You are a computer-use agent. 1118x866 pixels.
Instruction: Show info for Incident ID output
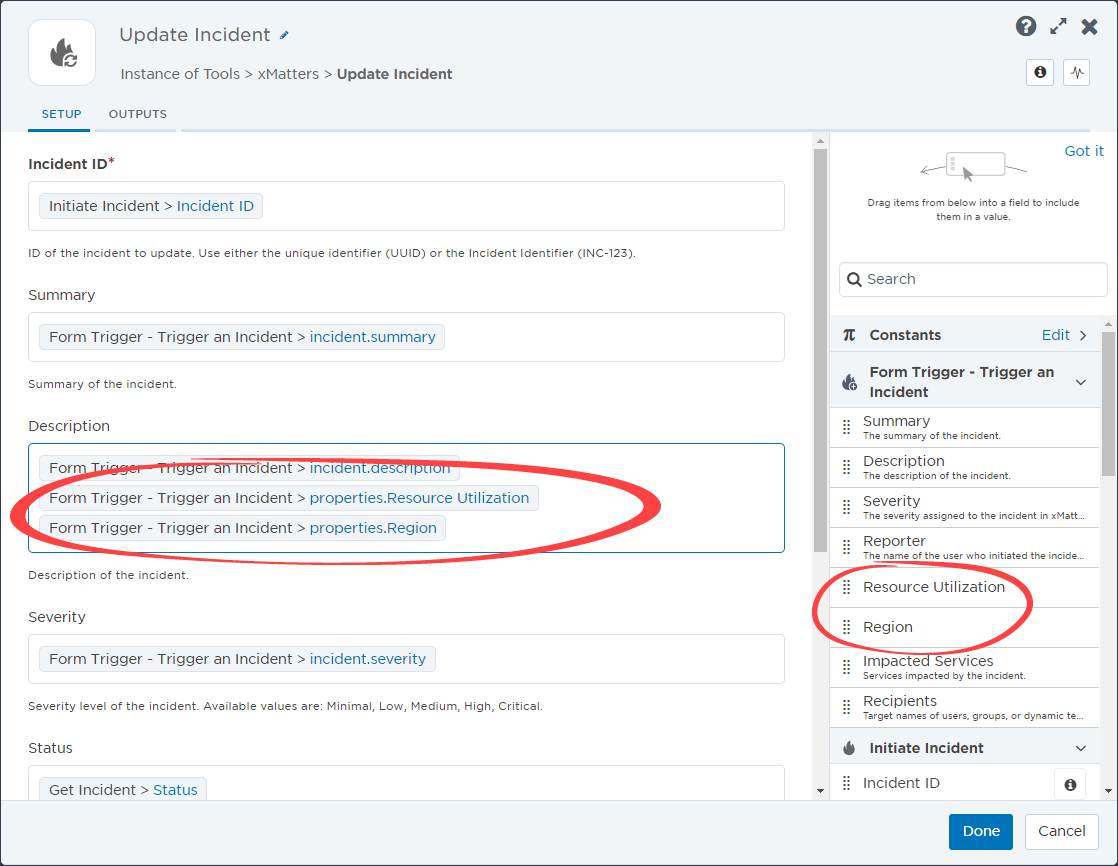tap(1070, 784)
